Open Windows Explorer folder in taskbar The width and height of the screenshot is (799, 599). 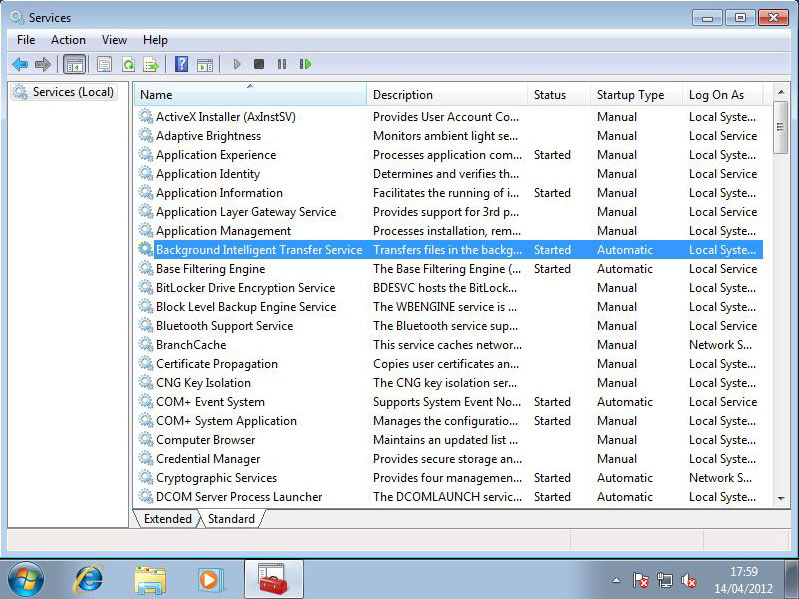click(x=149, y=580)
